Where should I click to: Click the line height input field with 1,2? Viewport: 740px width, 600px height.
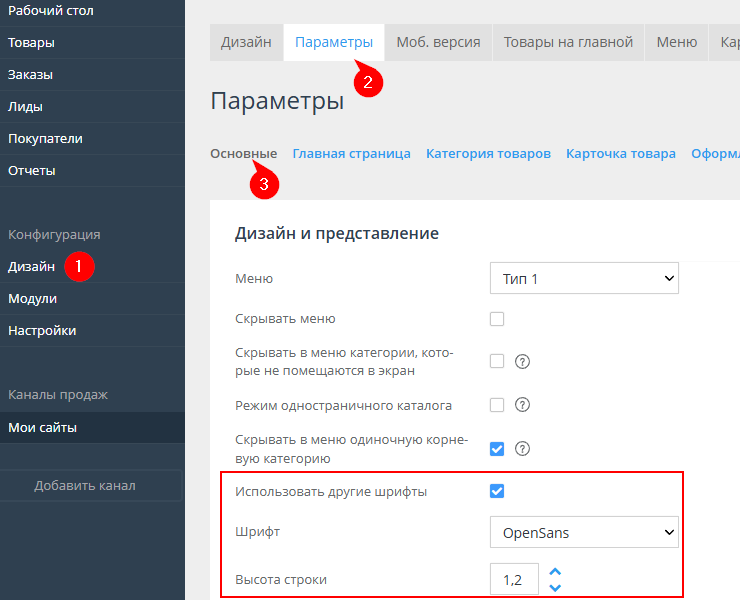(514, 579)
